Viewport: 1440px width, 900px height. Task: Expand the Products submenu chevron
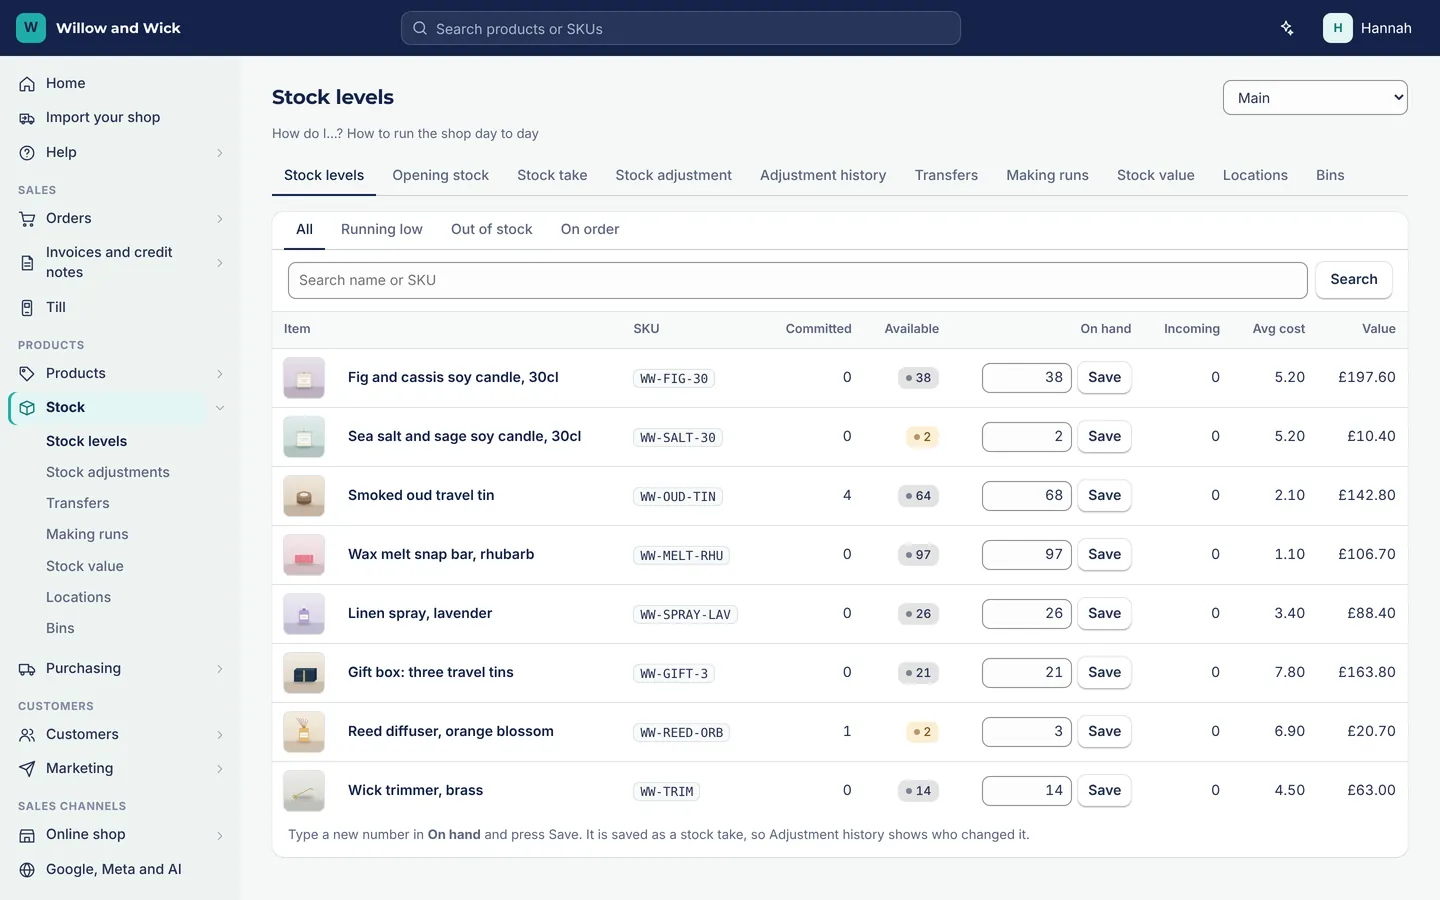point(220,374)
